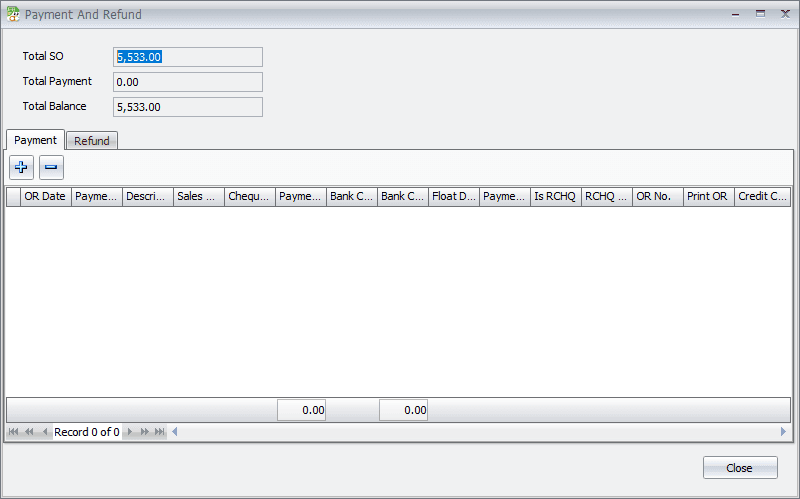Sort by Chequ... column header
Image resolution: width=800 pixels, height=499 pixels.
pyautogui.click(x=250, y=196)
